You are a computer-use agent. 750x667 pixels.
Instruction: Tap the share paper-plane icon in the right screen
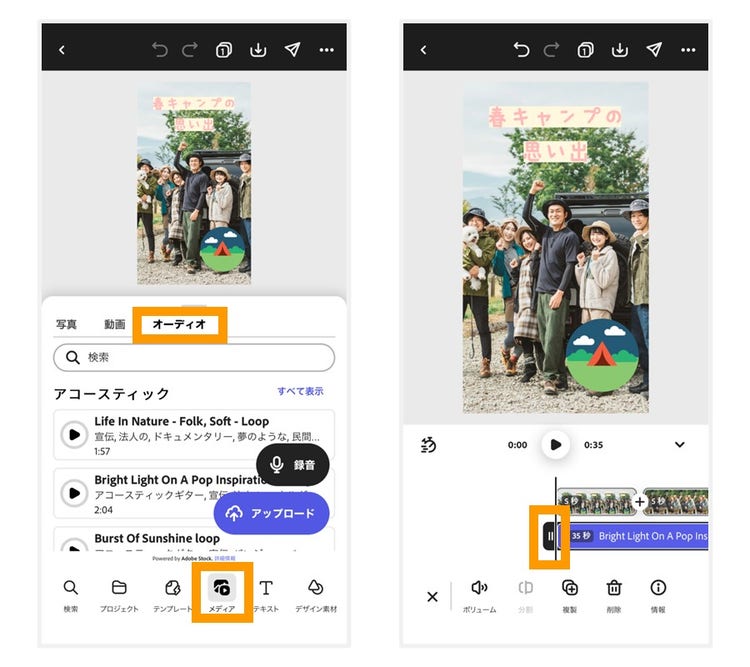[x=654, y=50]
